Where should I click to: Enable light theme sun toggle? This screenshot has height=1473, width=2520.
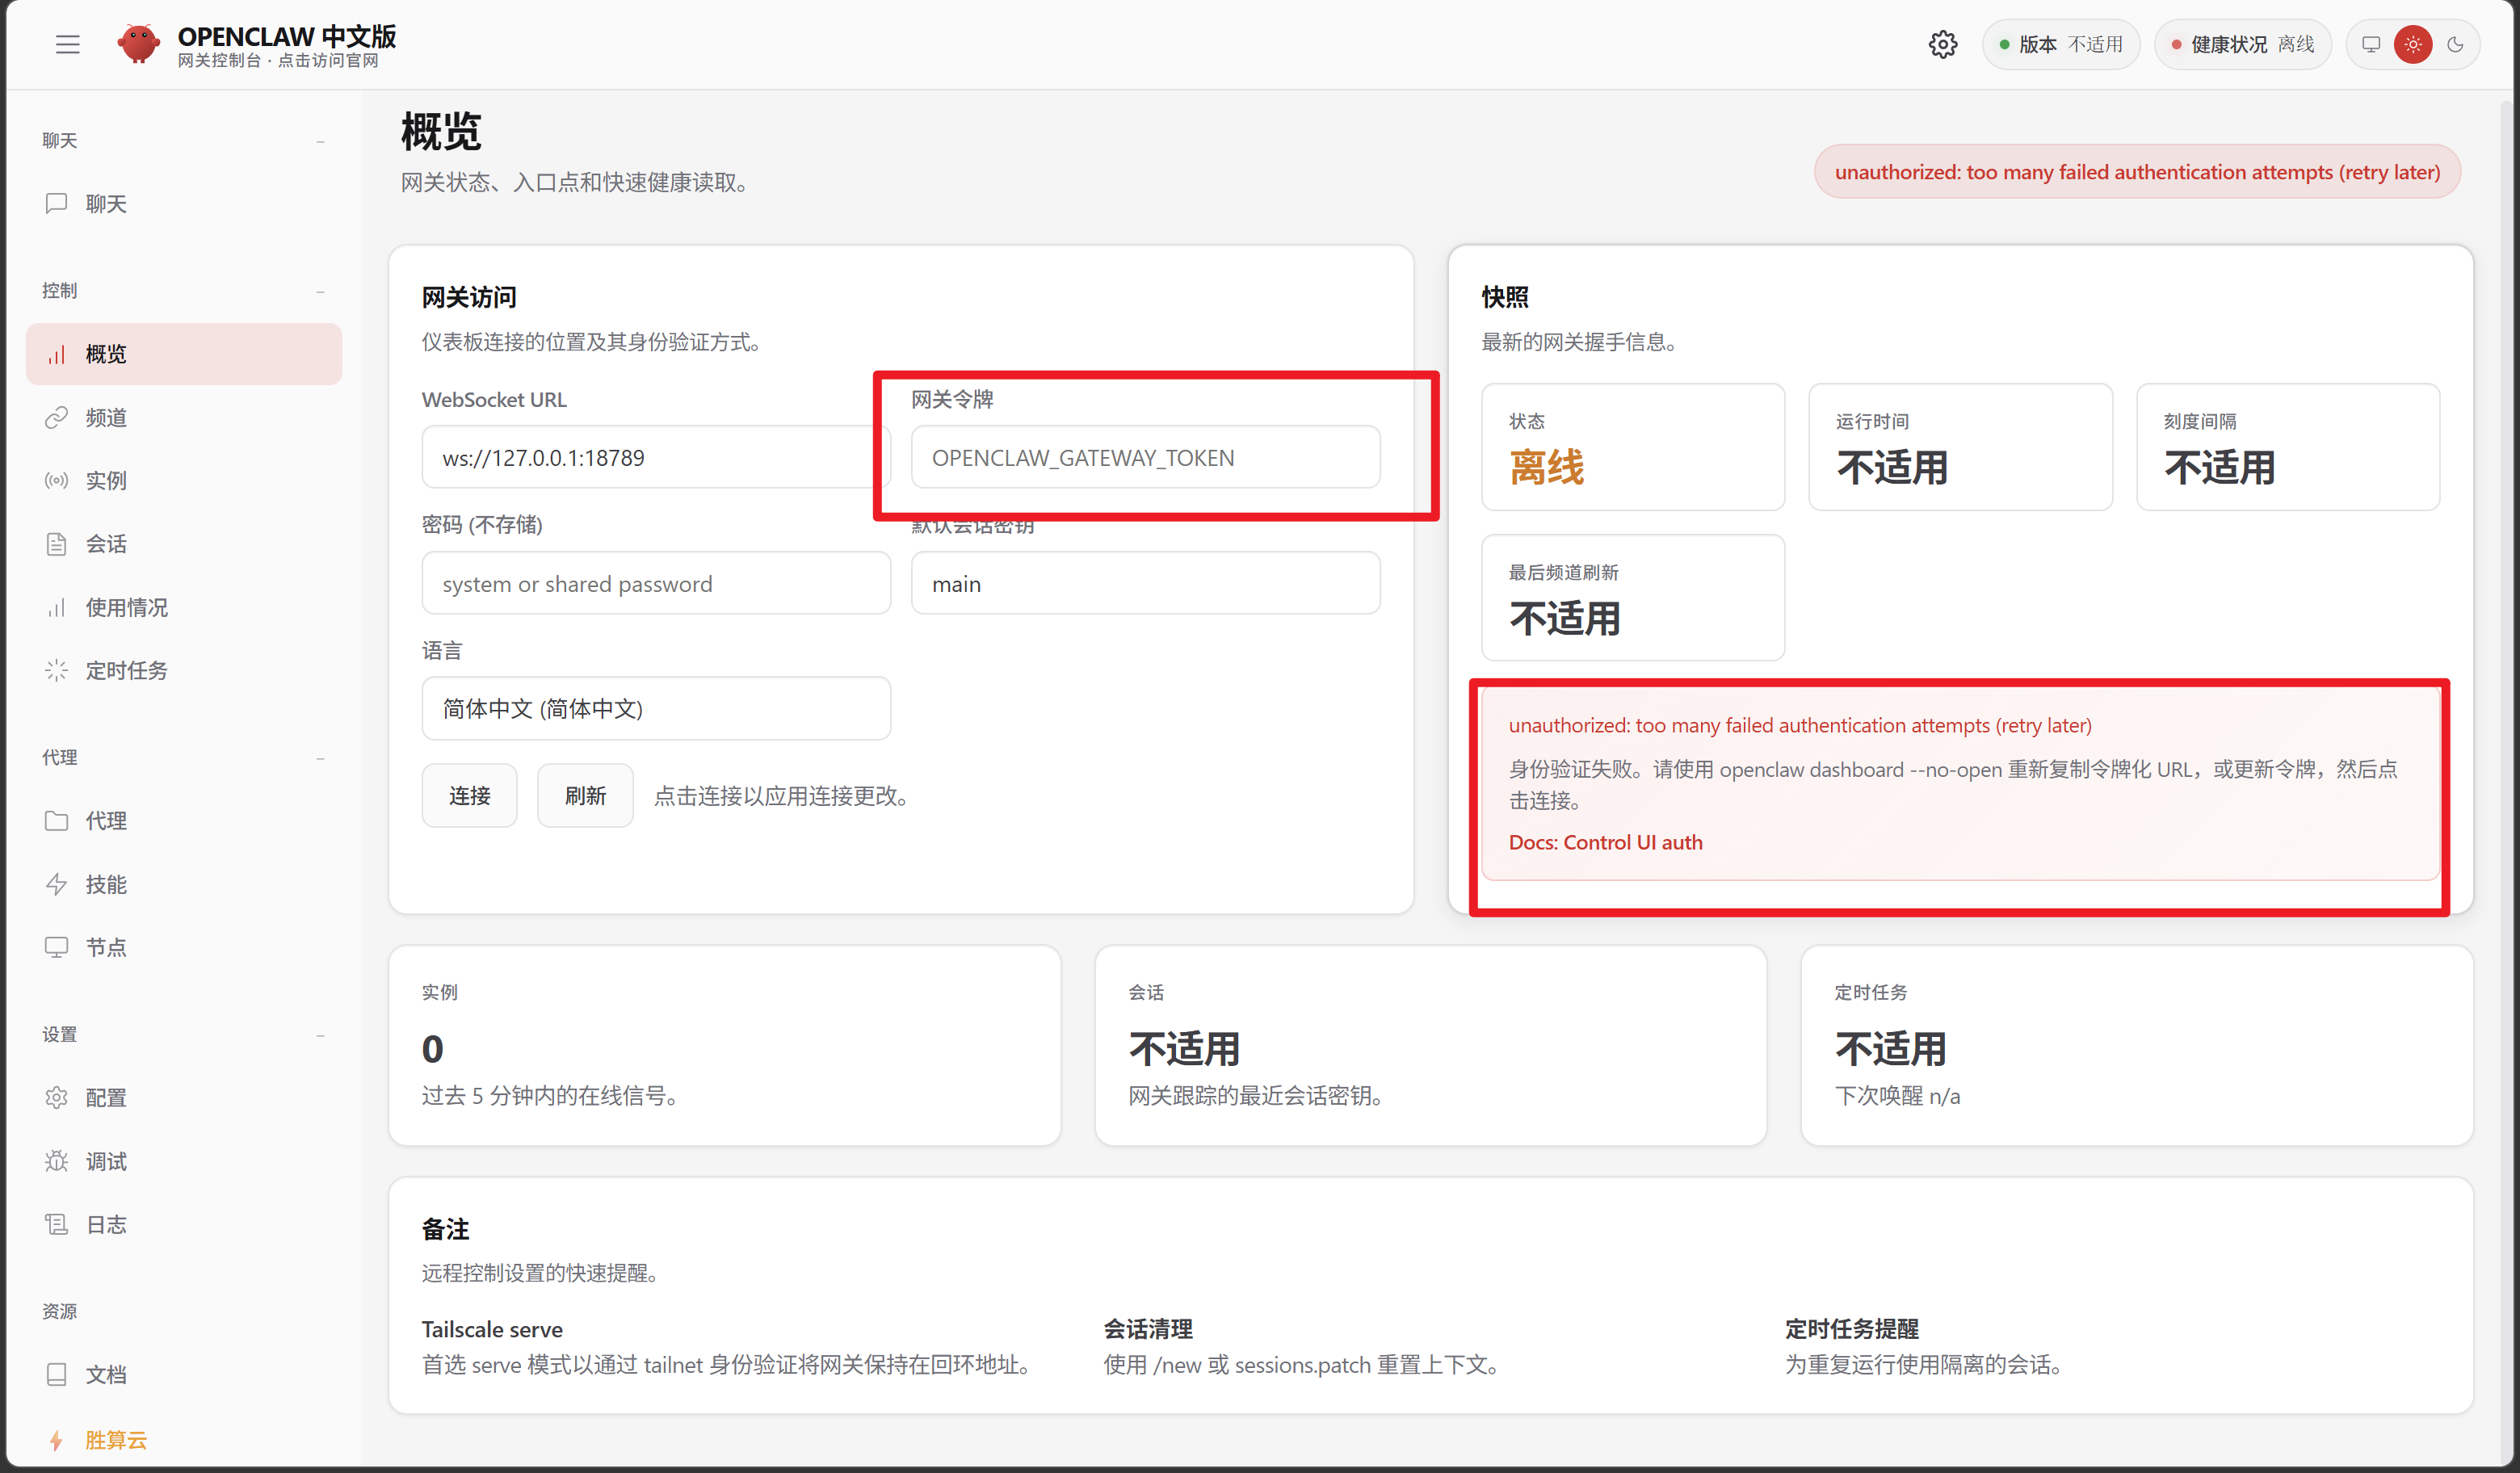2413,44
